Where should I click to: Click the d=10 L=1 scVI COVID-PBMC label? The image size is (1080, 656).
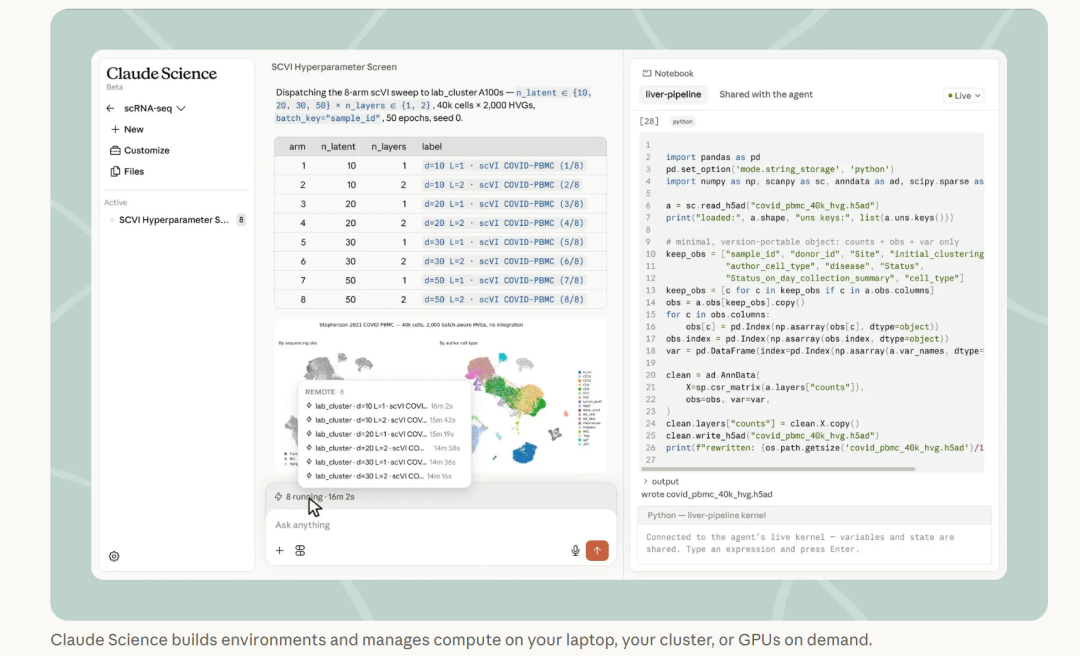(504, 165)
